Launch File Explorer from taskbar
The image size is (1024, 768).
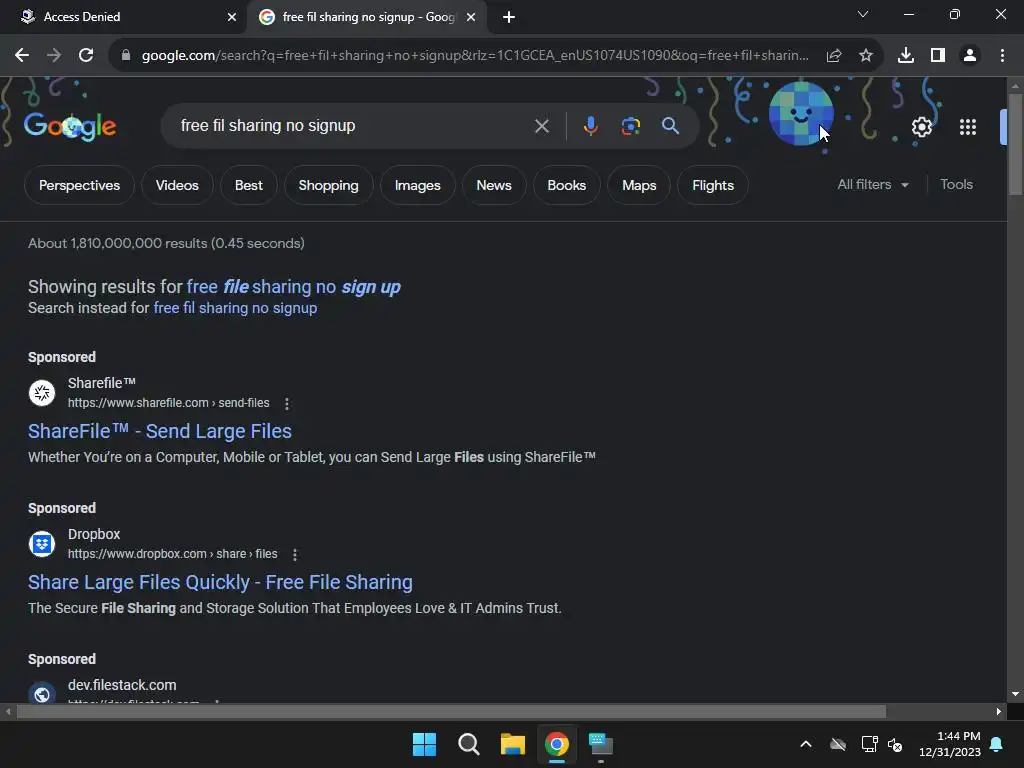point(513,744)
